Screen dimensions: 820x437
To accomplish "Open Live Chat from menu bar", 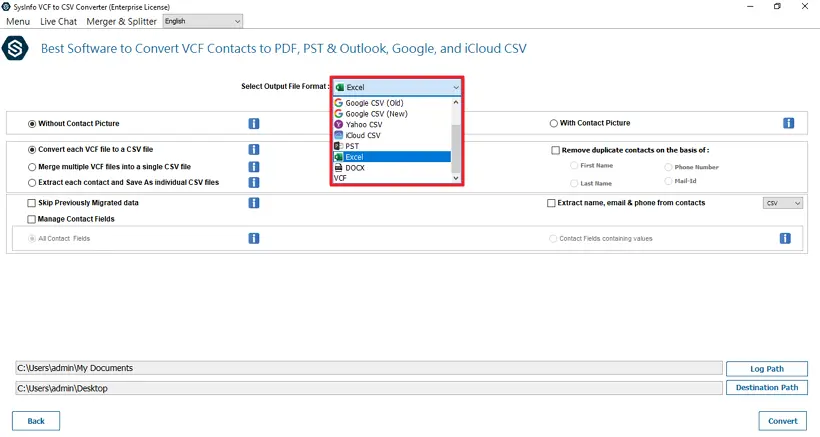I will tap(59, 21).
